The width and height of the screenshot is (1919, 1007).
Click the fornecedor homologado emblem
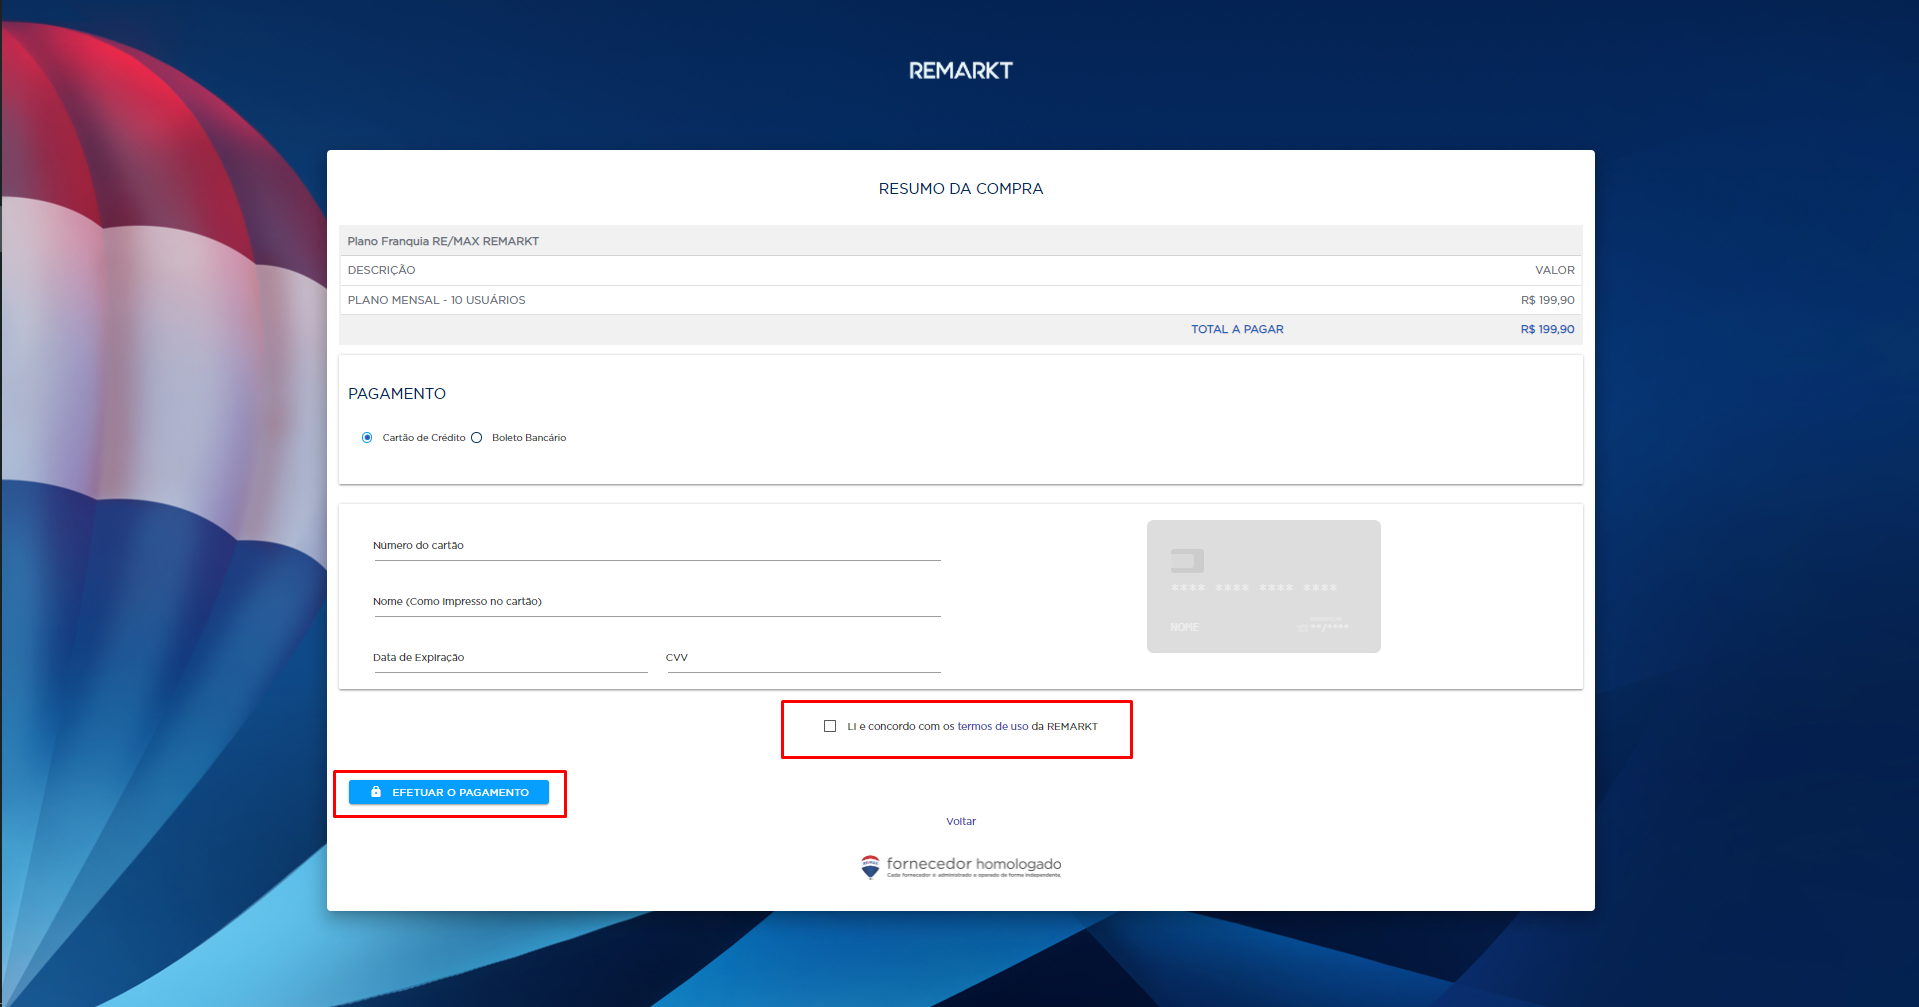tap(960, 865)
